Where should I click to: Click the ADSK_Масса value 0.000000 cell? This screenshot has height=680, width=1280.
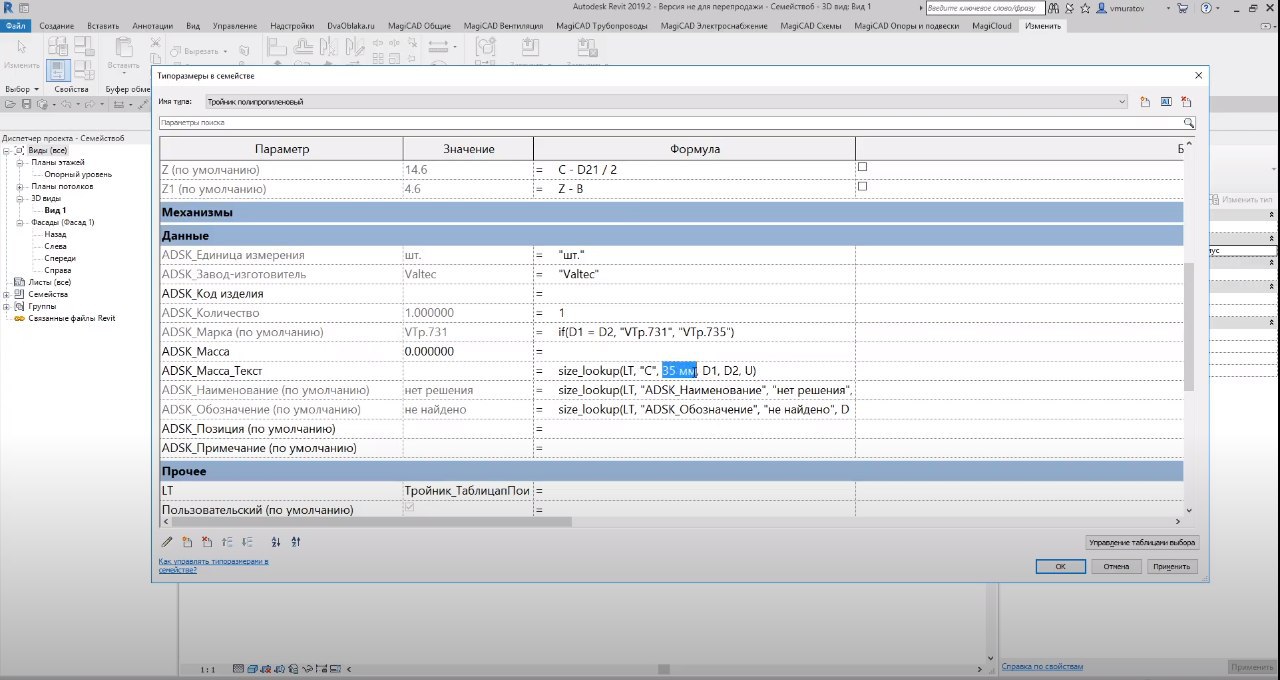(x=467, y=352)
